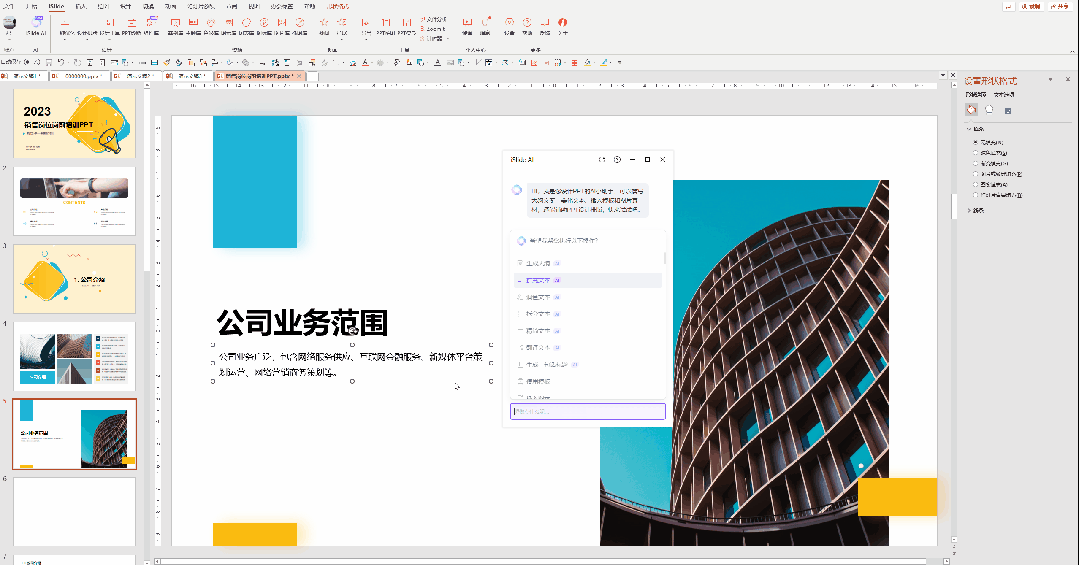This screenshot has height=565, width=1079.
Task: Click the AI options list scrollbar
Action: [x=665, y=258]
